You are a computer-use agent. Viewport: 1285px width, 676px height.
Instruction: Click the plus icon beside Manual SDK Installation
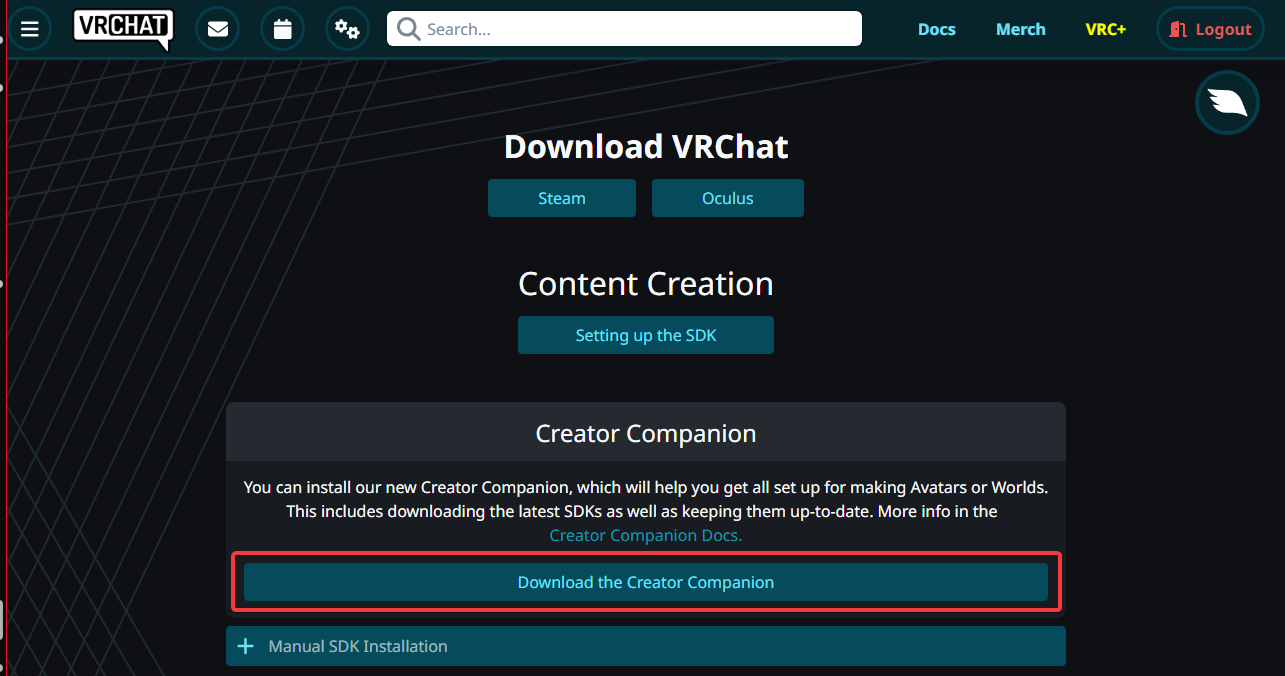[245, 646]
